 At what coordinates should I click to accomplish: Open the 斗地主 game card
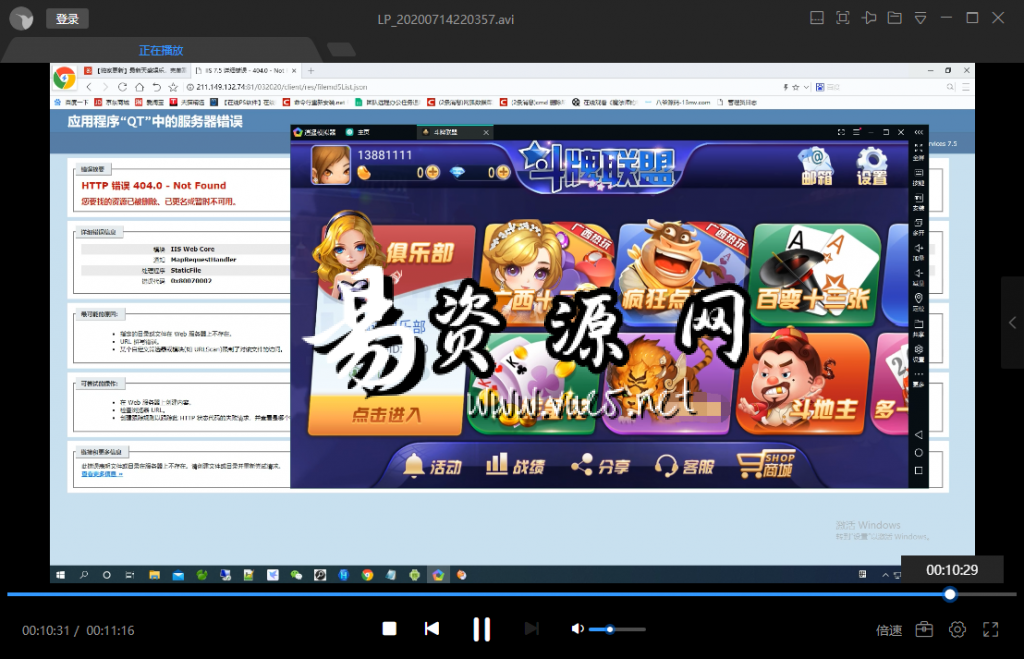[x=803, y=383]
